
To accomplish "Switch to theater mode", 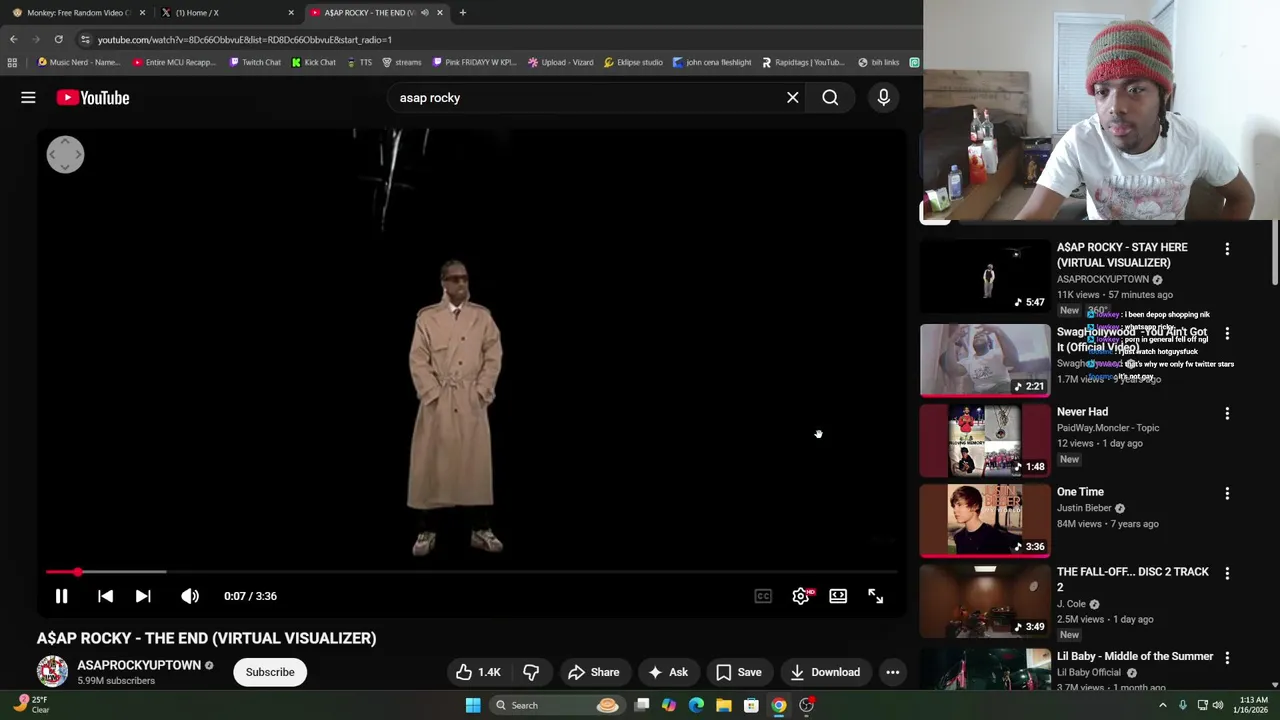I will tap(838, 596).
